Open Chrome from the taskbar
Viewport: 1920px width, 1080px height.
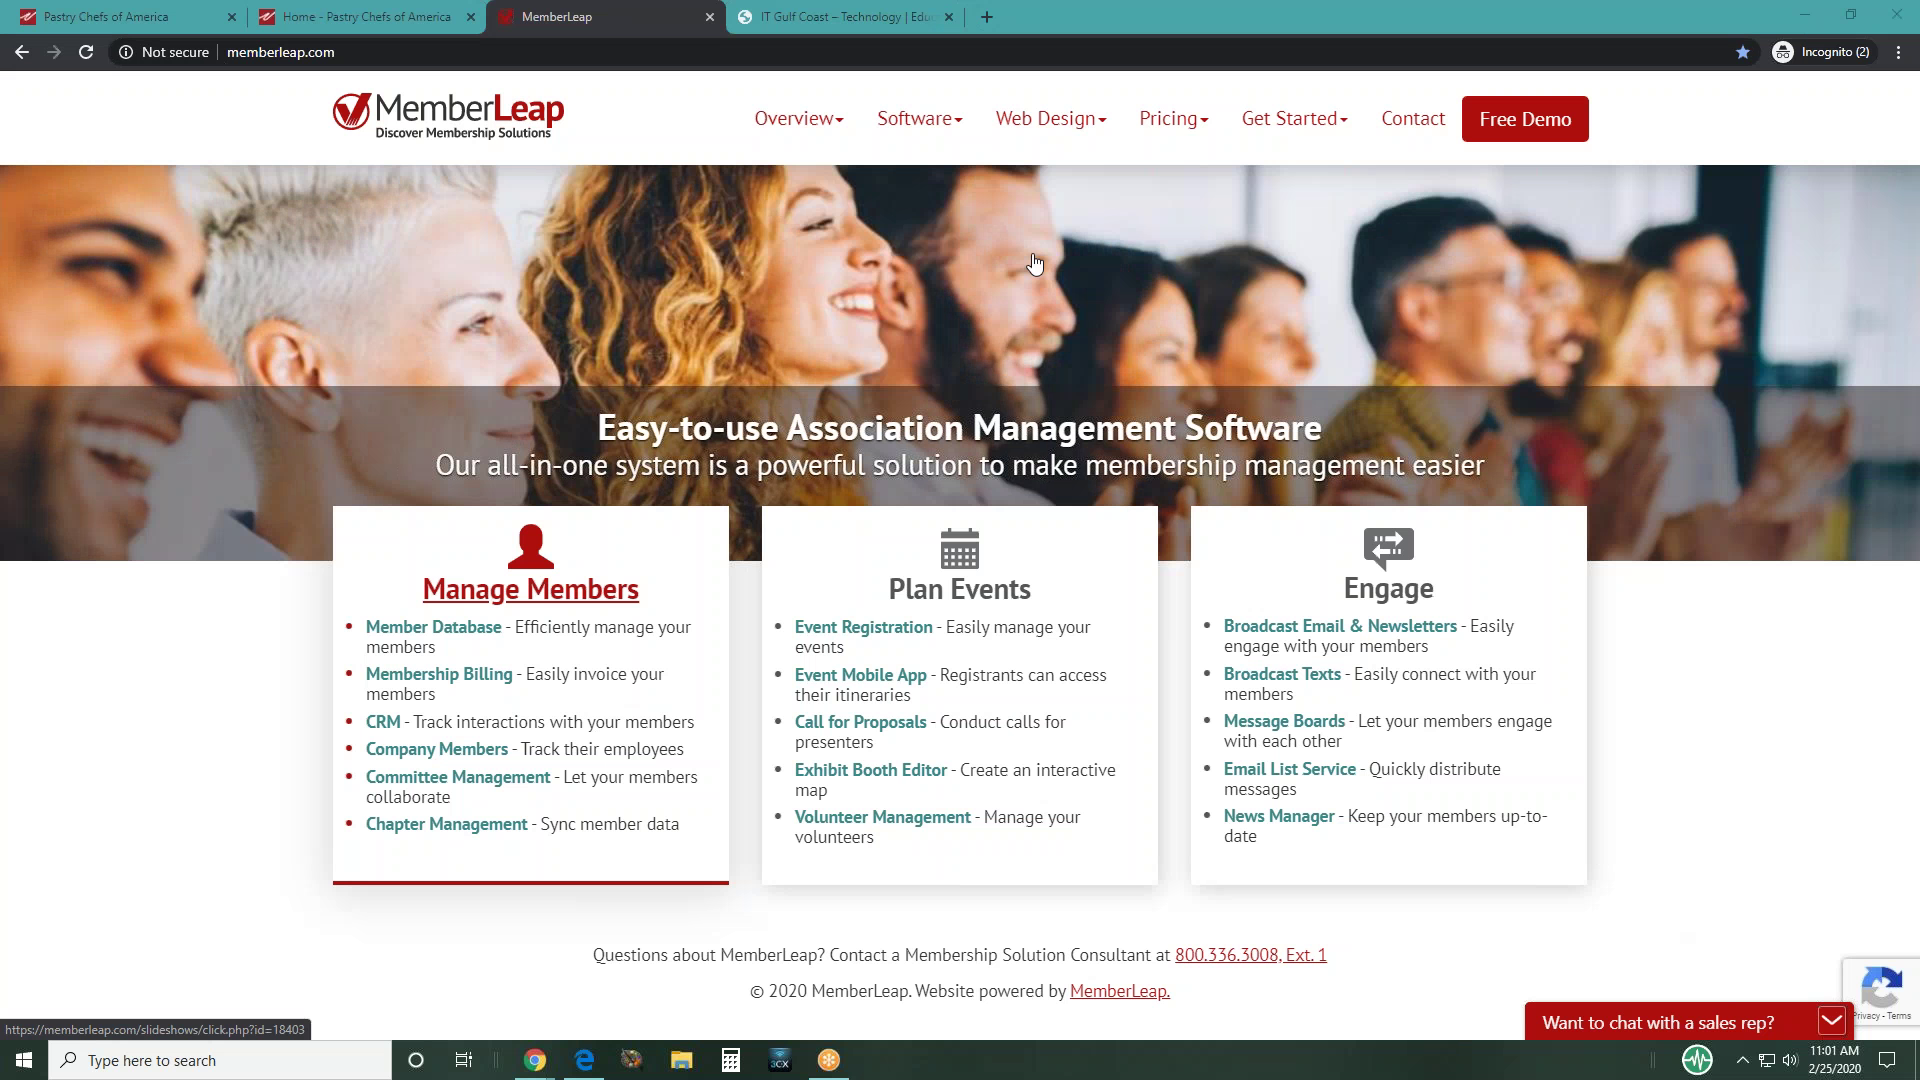pyautogui.click(x=535, y=1060)
